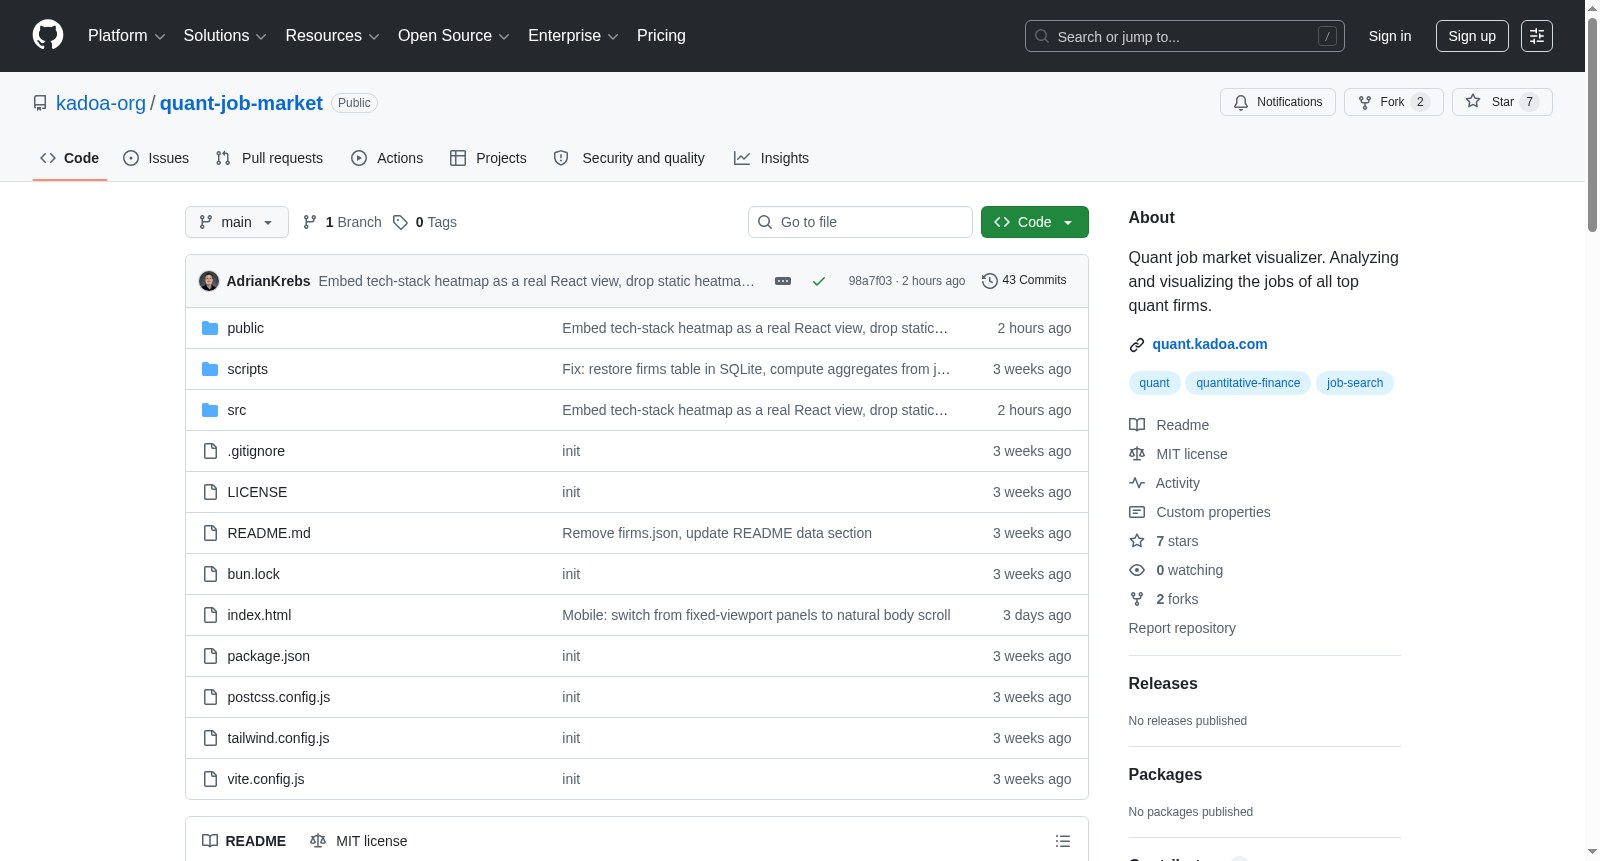Click the branch icon next to 1 Branch
The image size is (1600, 861).
pos(310,222)
